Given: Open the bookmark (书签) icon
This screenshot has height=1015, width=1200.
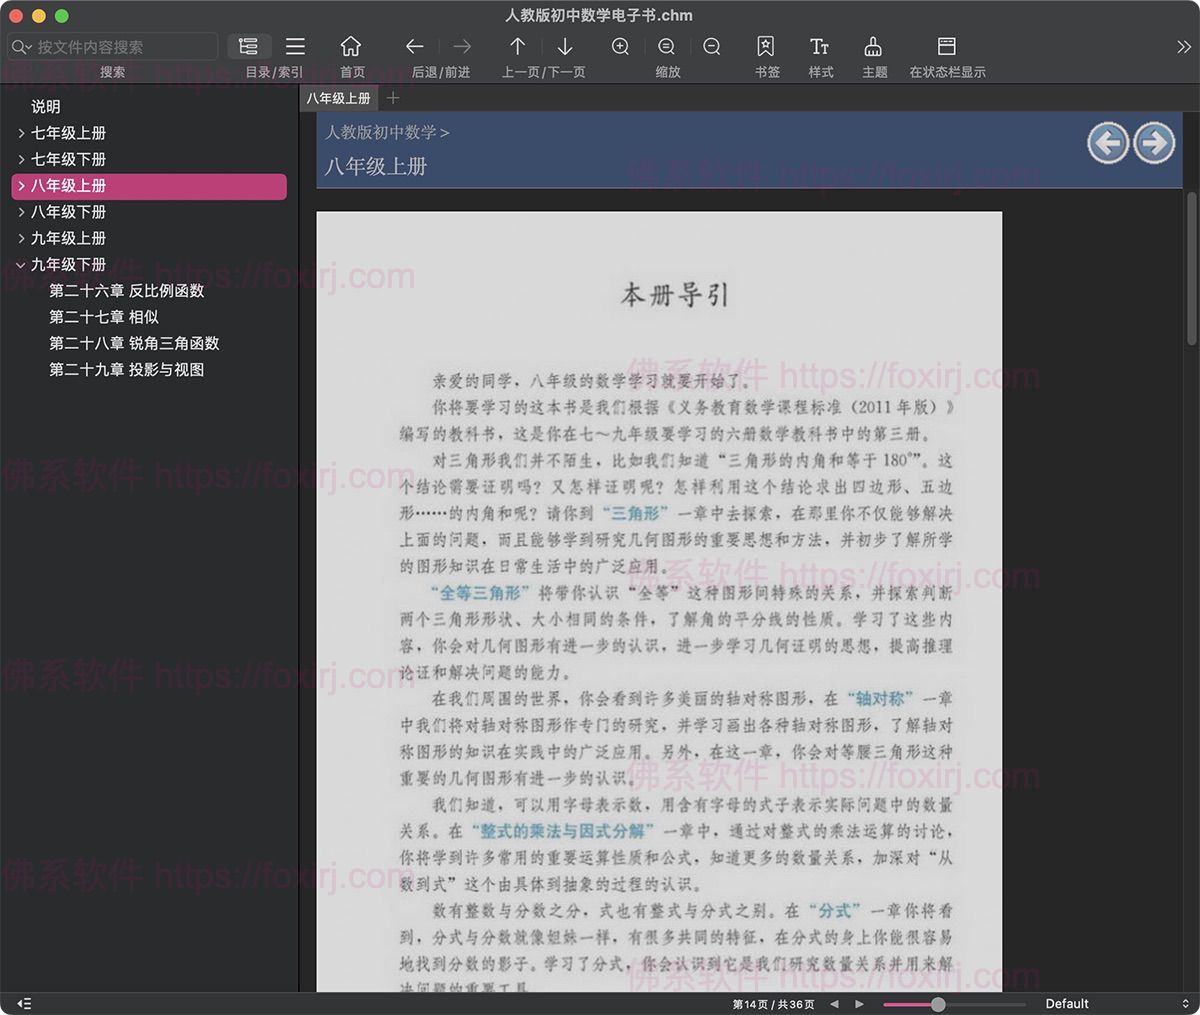Looking at the screenshot, I should coord(766,47).
